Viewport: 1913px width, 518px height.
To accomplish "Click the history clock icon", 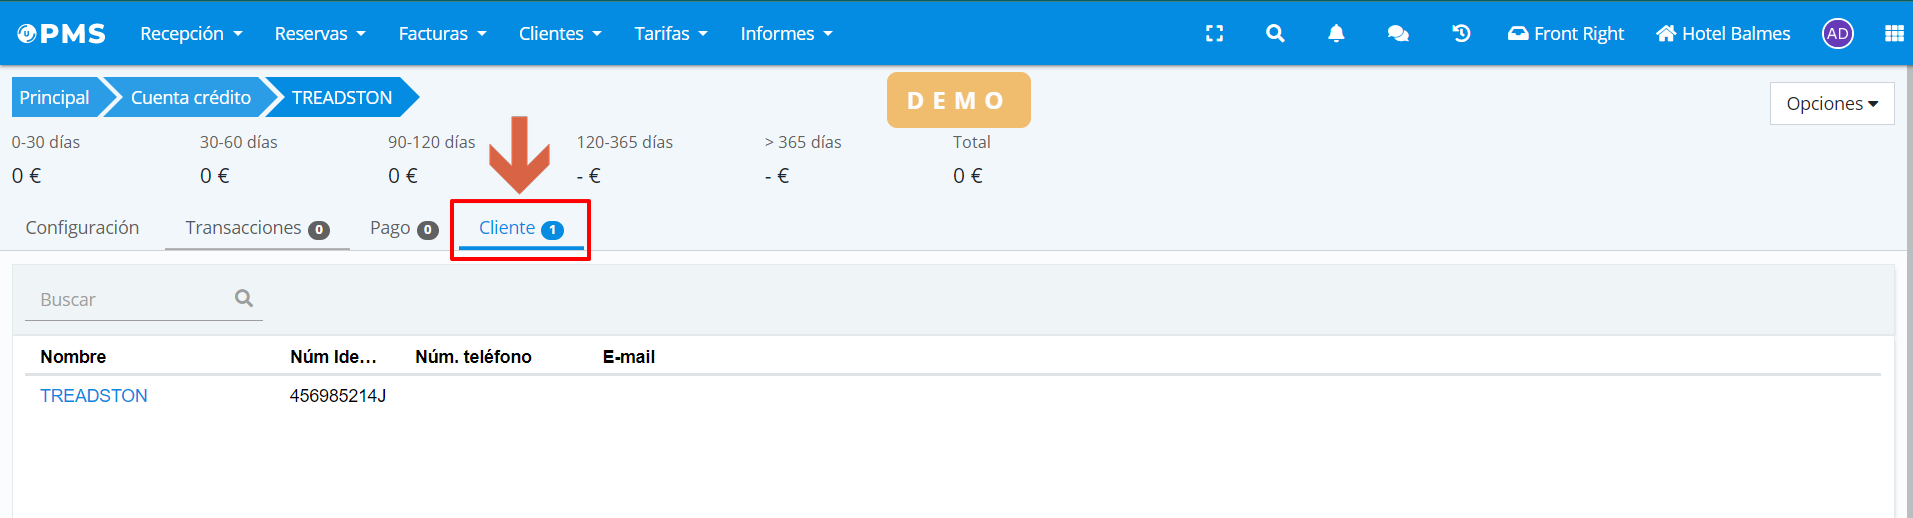I will [x=1461, y=34].
